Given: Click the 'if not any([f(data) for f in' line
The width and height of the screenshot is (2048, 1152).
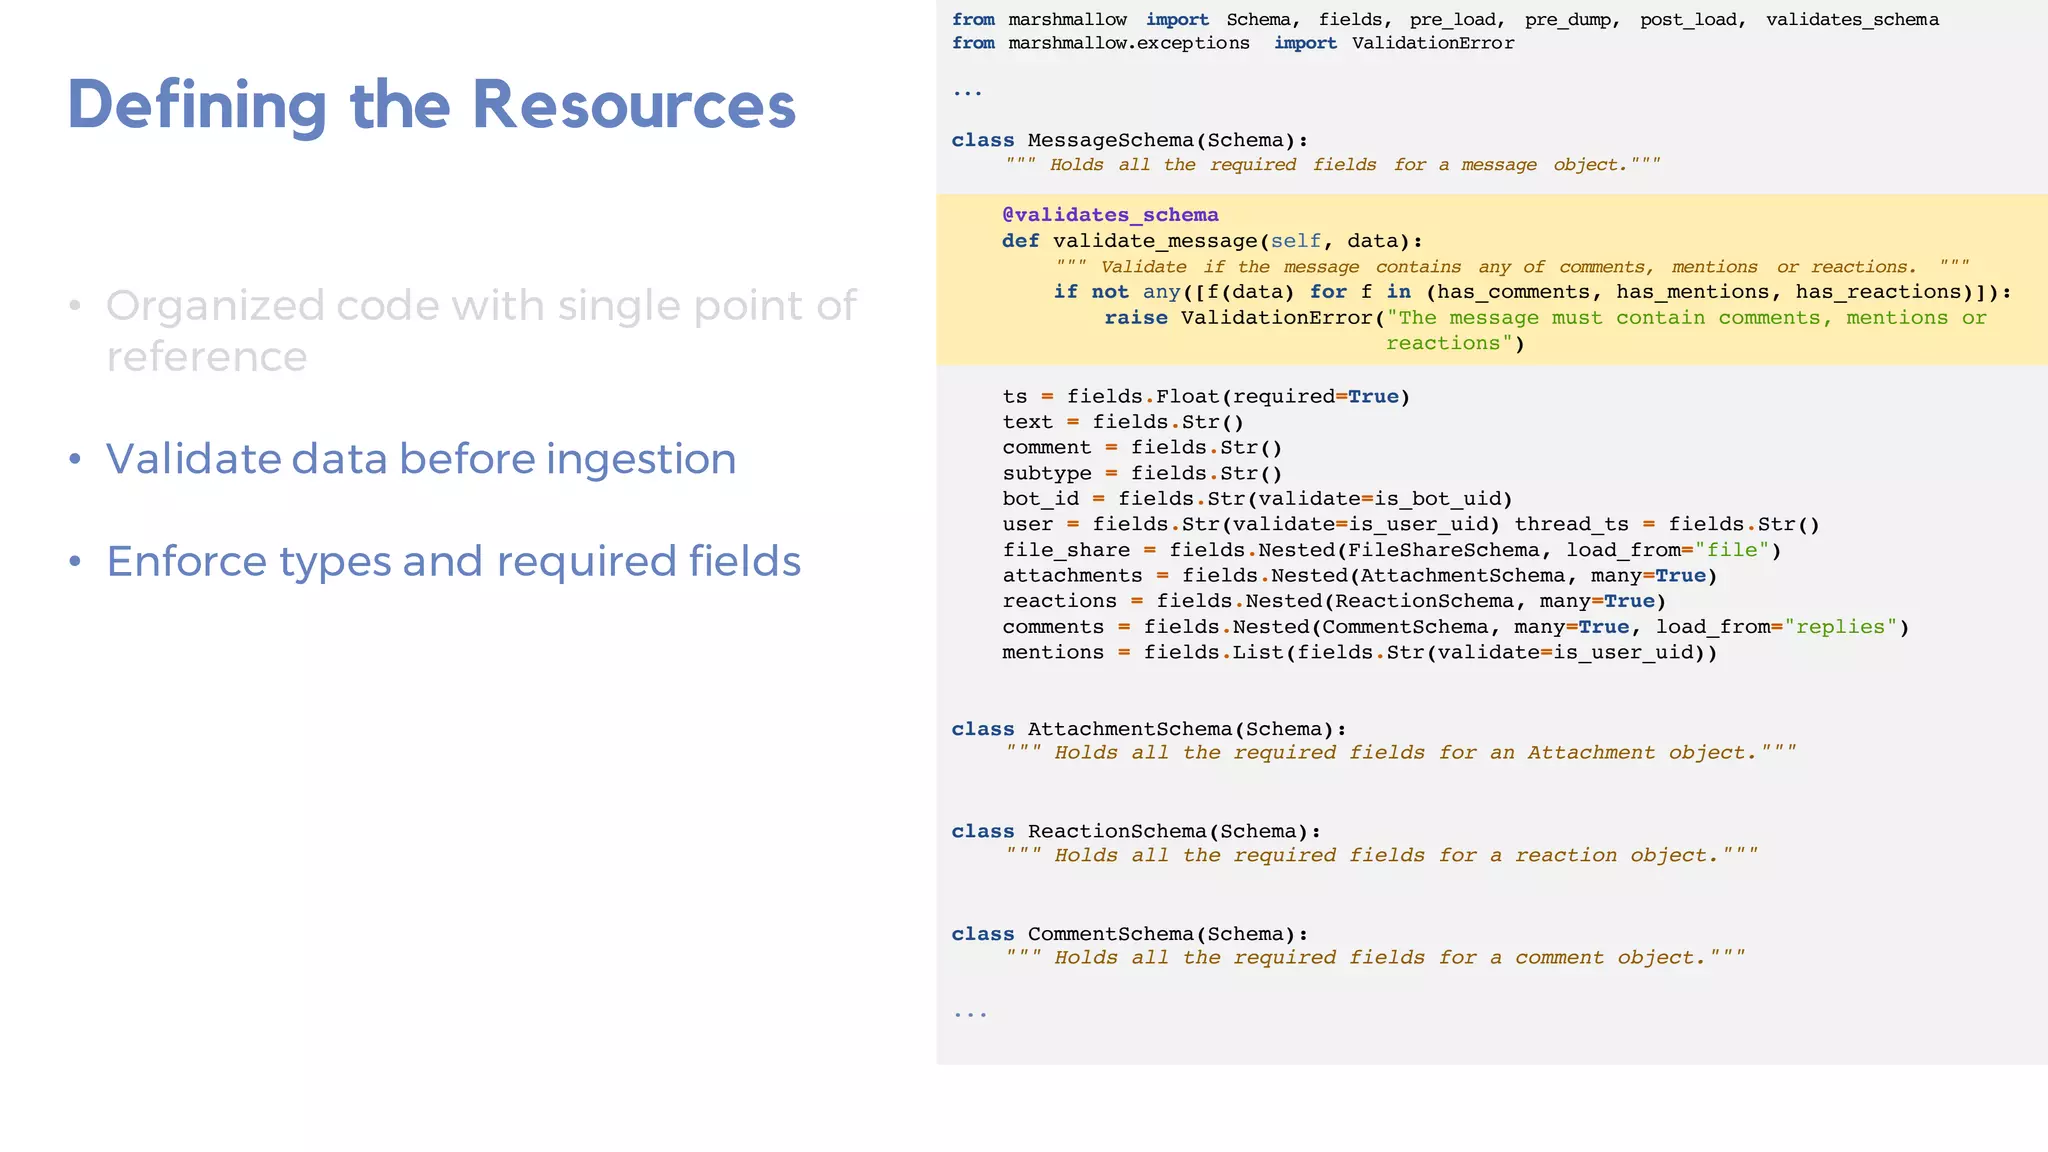Looking at the screenshot, I should [x=1532, y=292].
